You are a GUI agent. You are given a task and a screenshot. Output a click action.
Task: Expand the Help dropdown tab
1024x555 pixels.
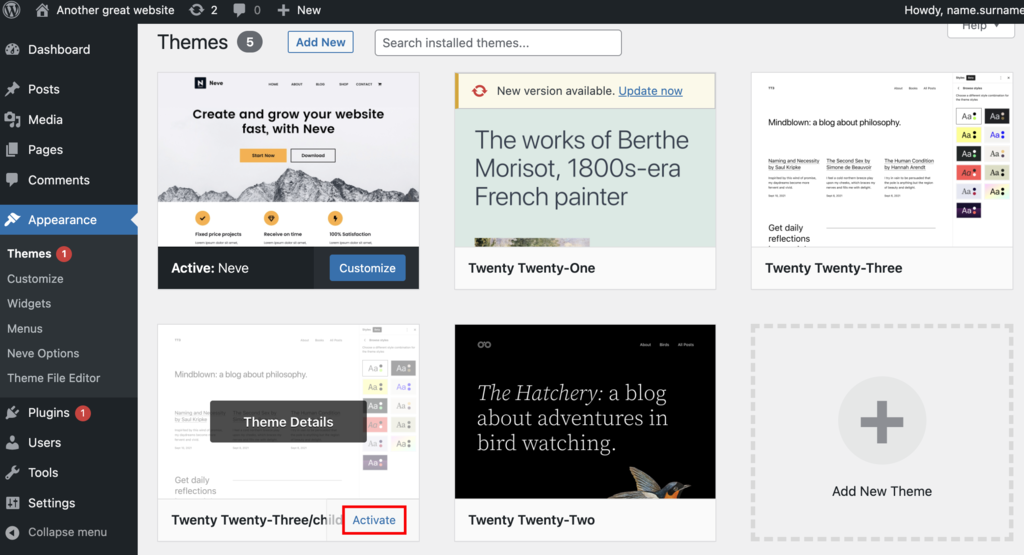point(981,27)
